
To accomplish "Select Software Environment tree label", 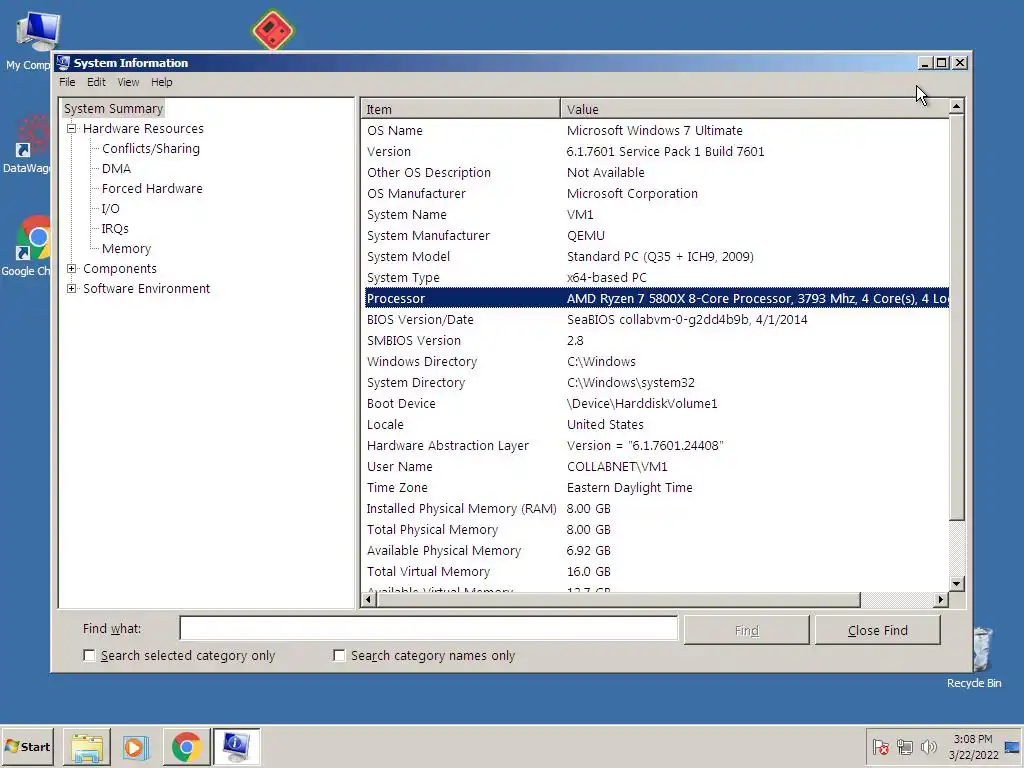I will [146, 289].
